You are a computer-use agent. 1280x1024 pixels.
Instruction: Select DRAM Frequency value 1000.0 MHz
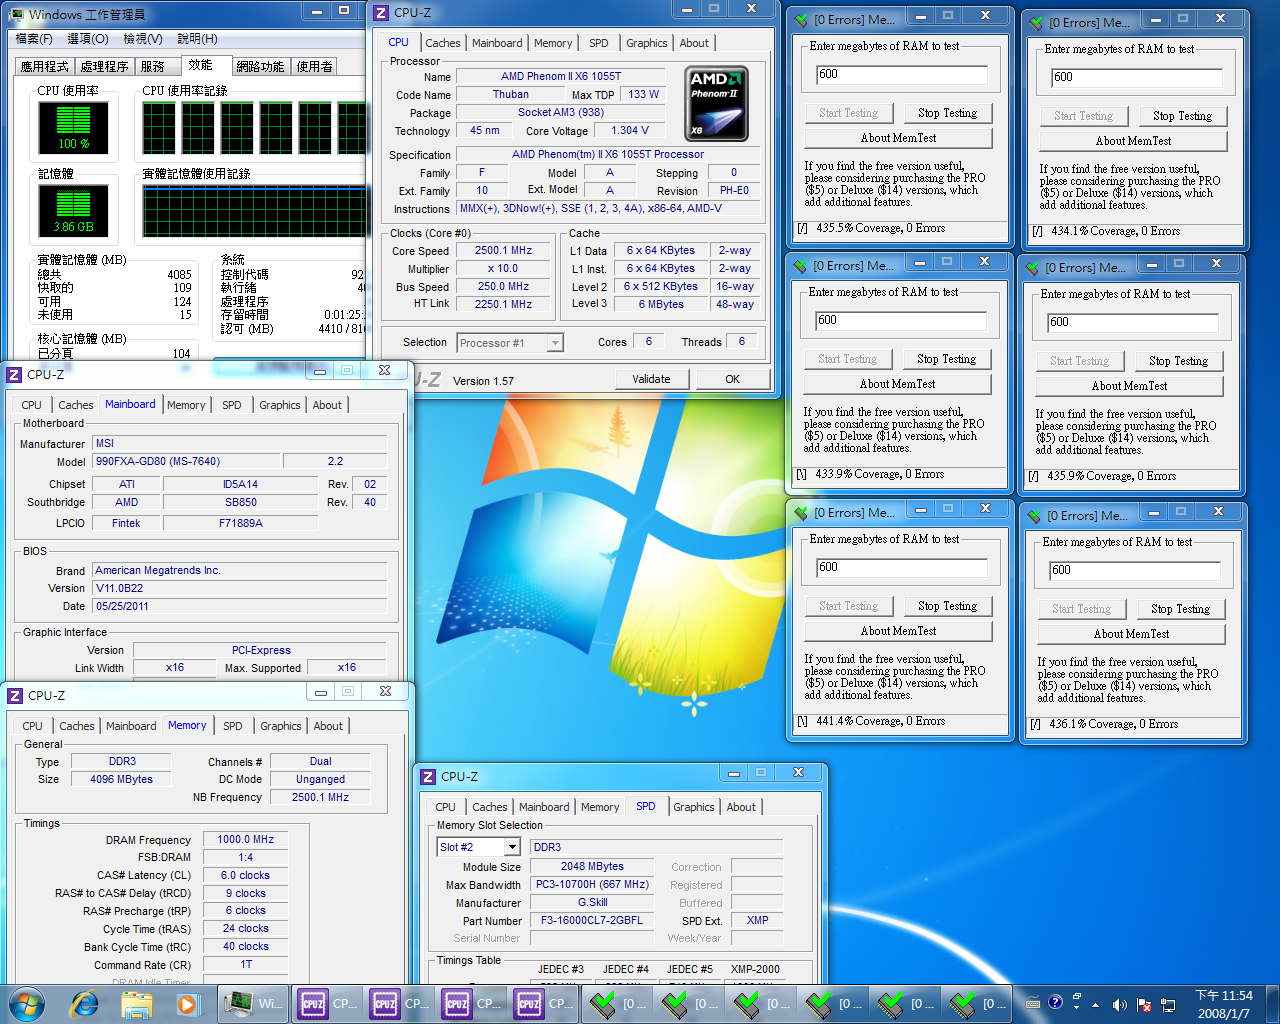click(246, 839)
